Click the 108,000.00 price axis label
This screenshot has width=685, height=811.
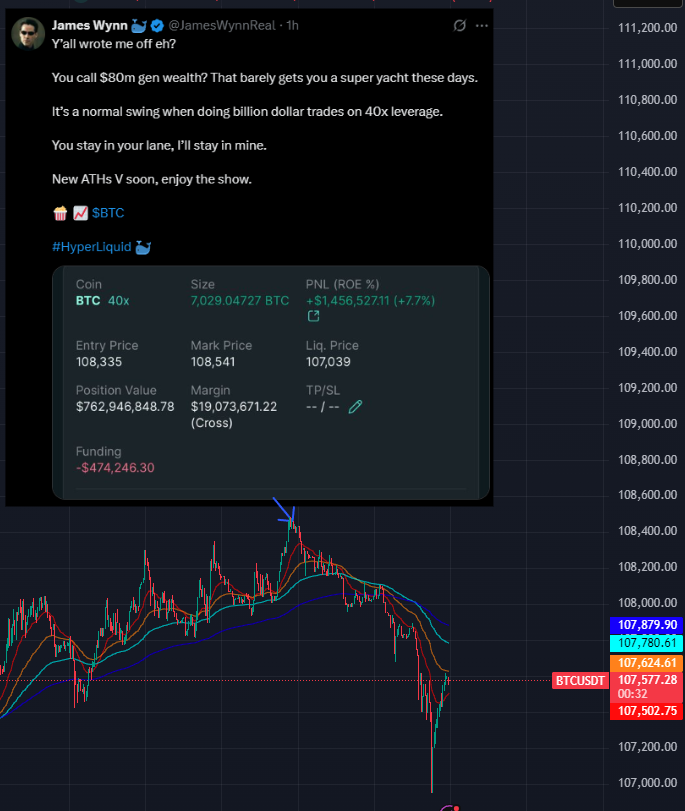pos(647,603)
